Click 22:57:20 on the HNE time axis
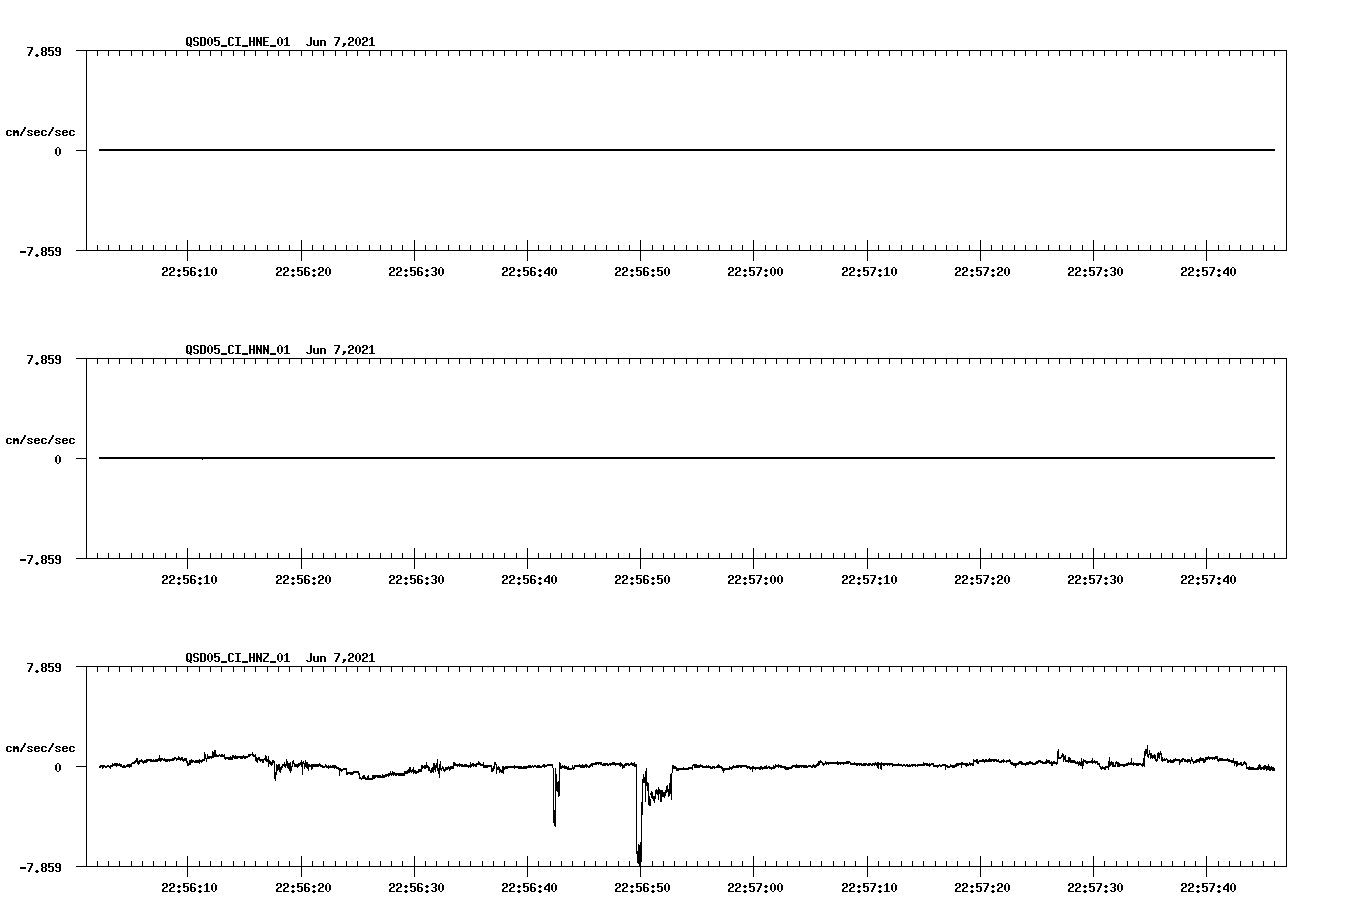 point(982,272)
